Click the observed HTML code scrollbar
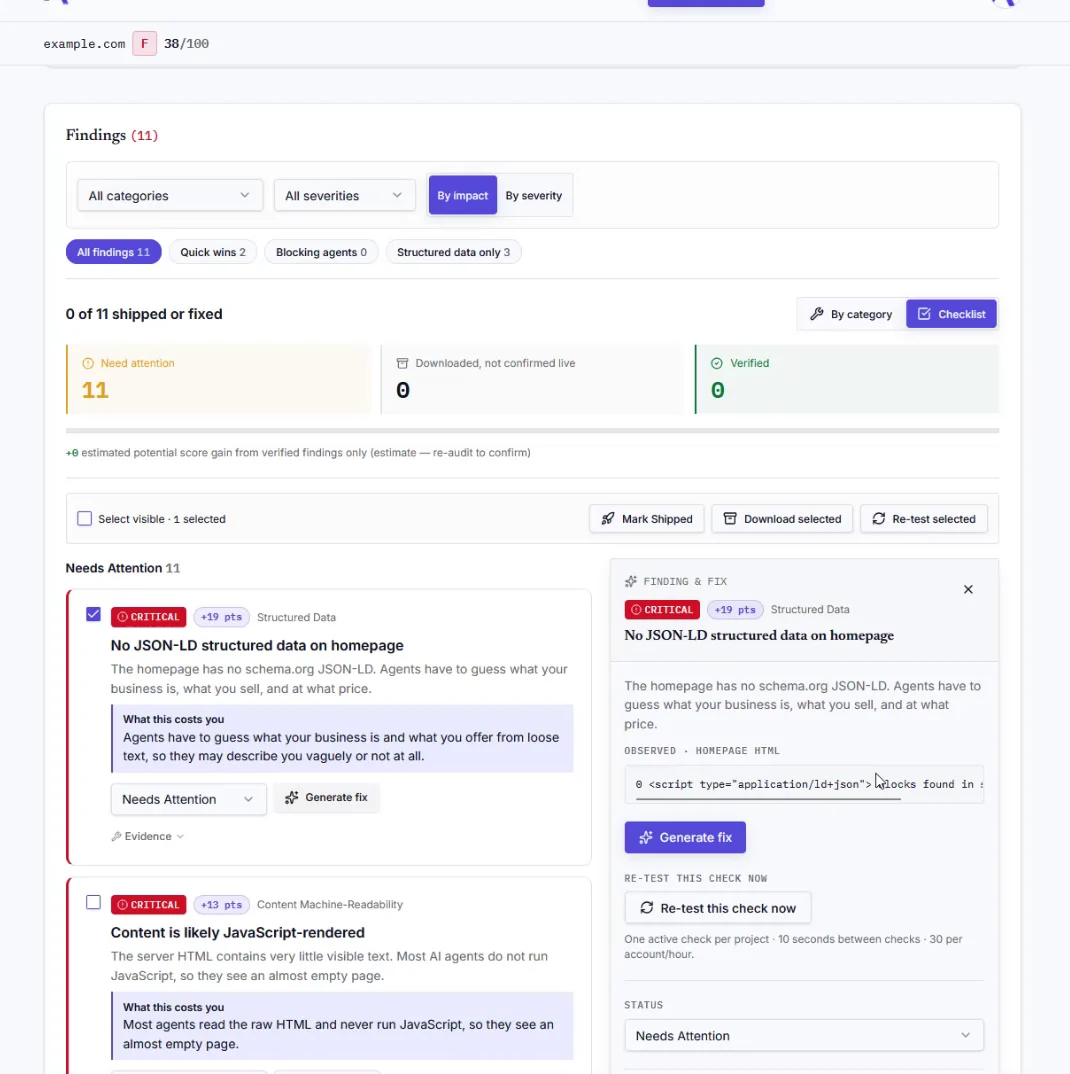The height and width of the screenshot is (1074, 1070). tap(768, 799)
